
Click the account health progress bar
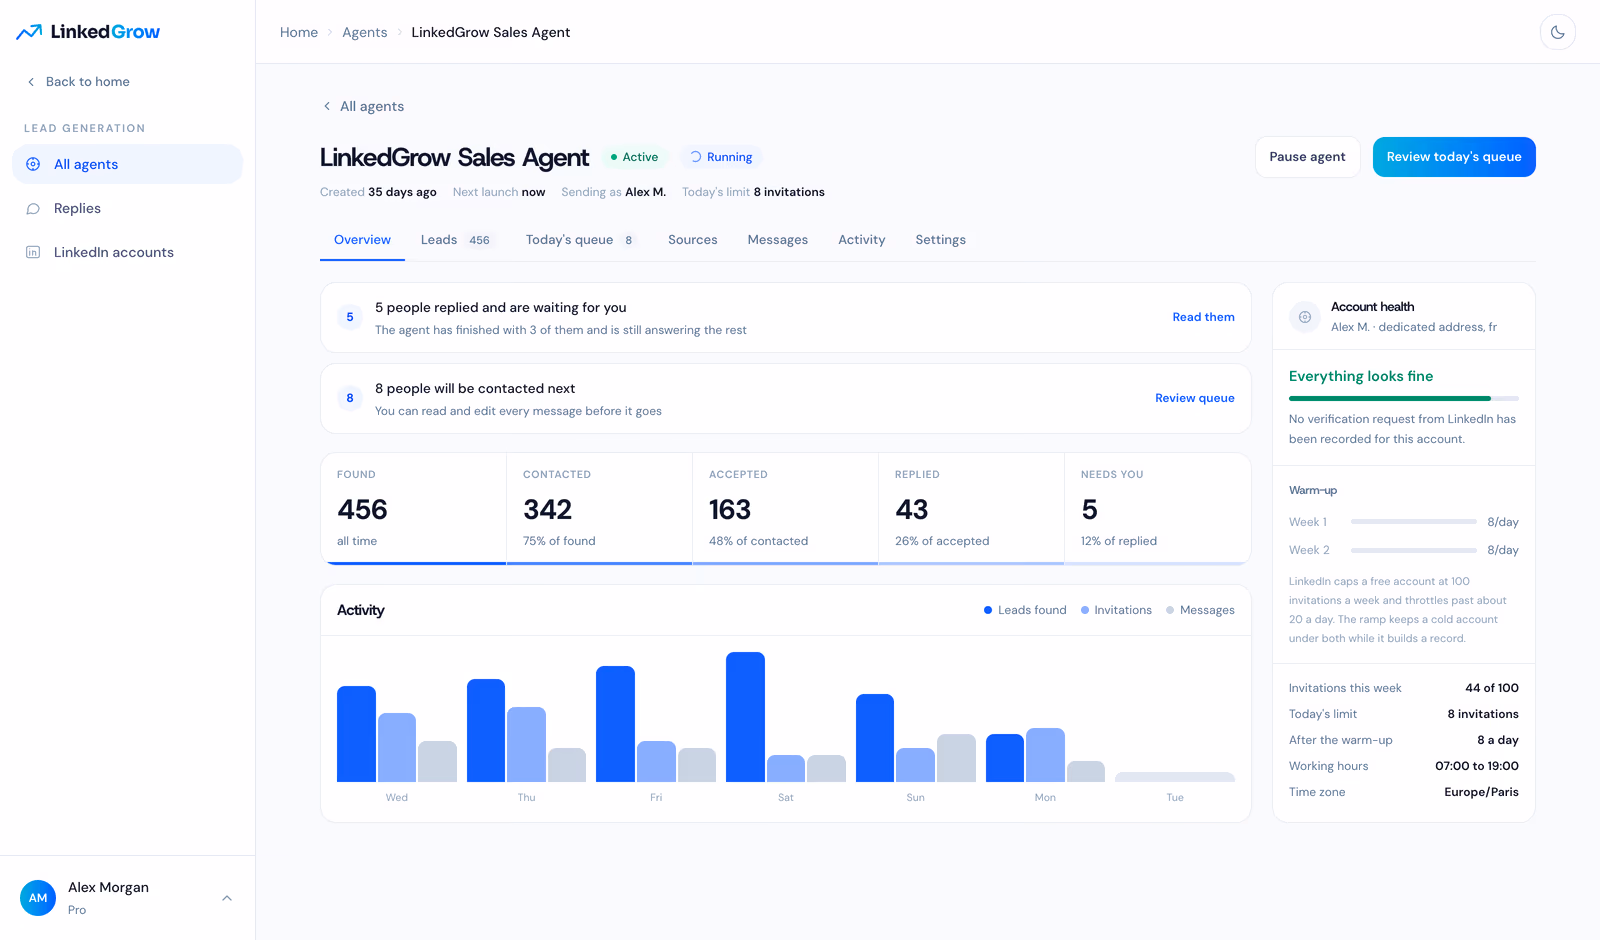coord(1404,398)
